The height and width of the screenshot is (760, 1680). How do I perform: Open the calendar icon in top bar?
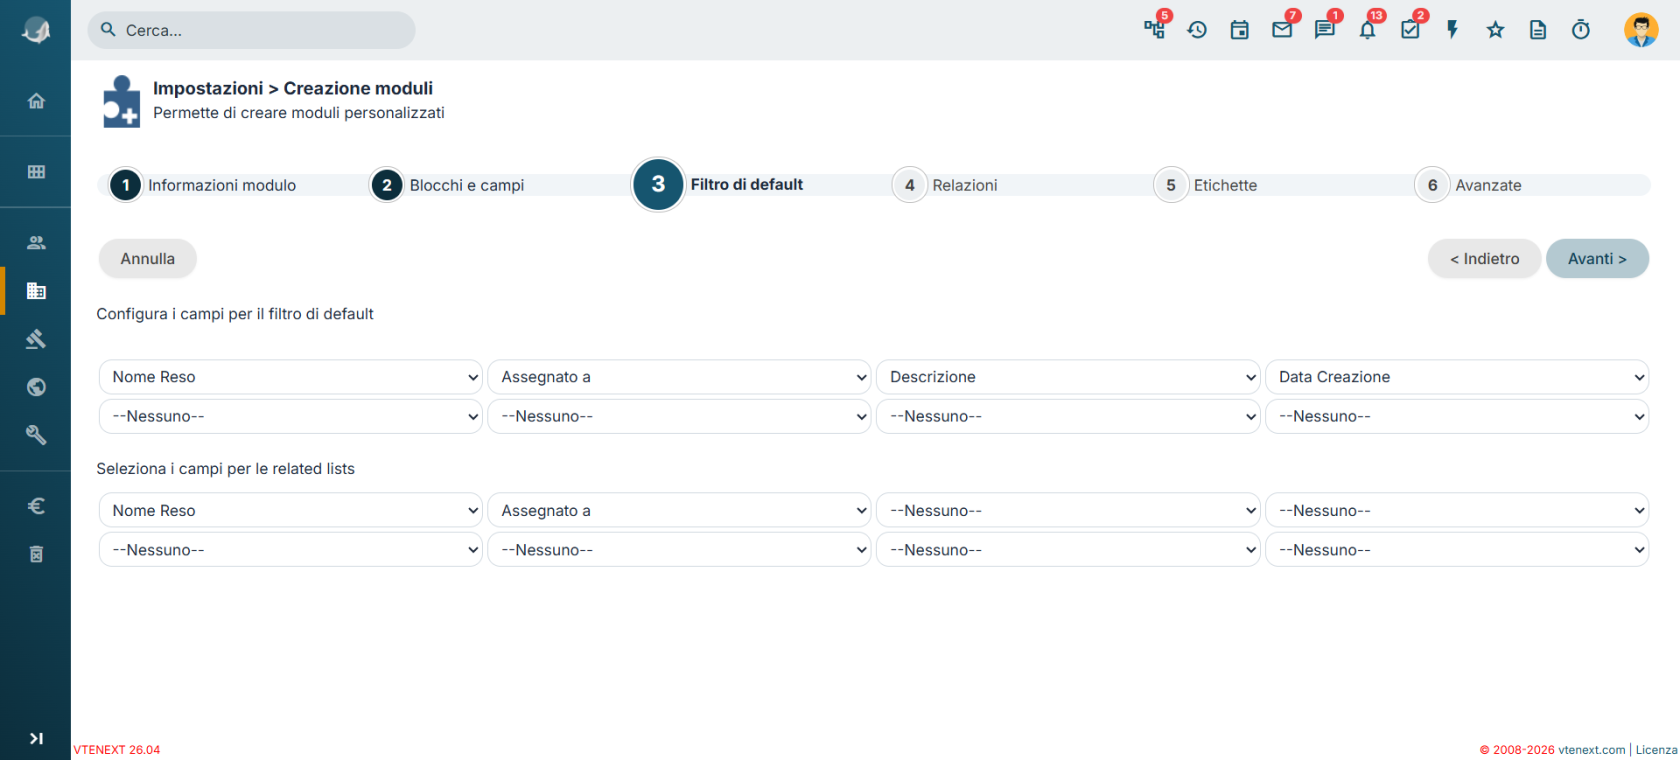(1240, 30)
